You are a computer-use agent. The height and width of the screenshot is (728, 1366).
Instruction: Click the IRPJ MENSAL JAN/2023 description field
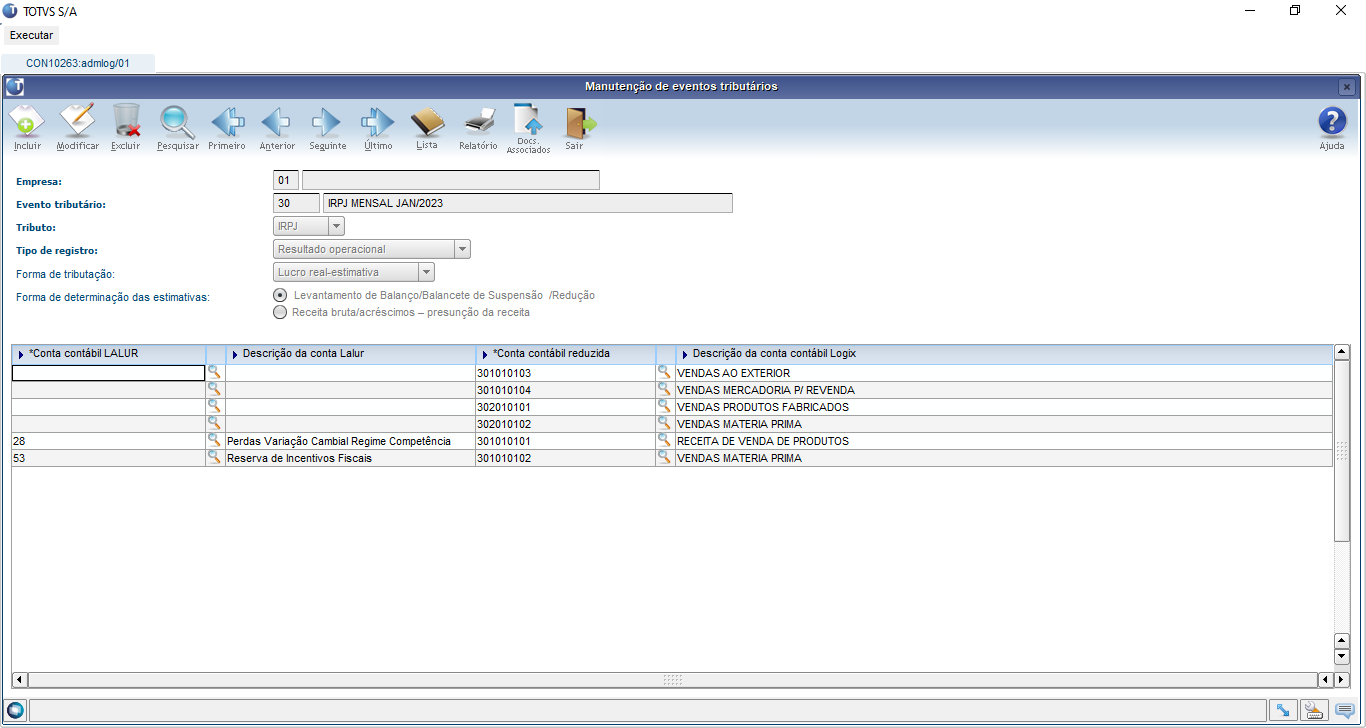click(528, 203)
